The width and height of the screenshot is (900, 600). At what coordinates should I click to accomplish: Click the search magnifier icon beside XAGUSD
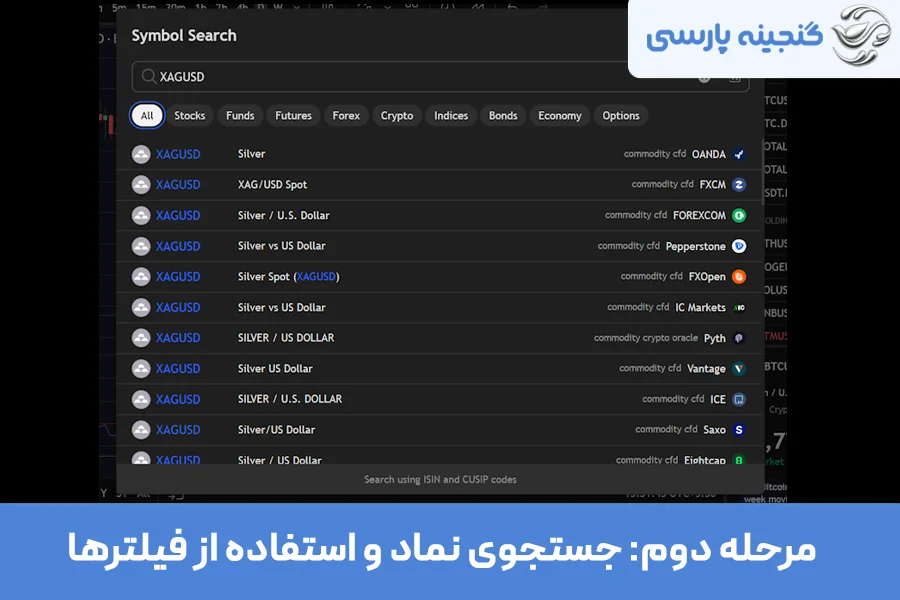[149, 76]
